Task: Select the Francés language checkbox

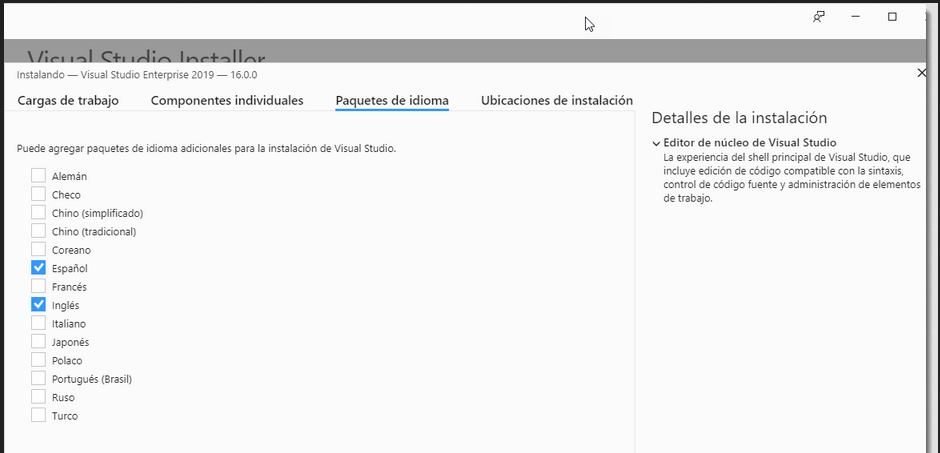Action: click(x=38, y=286)
